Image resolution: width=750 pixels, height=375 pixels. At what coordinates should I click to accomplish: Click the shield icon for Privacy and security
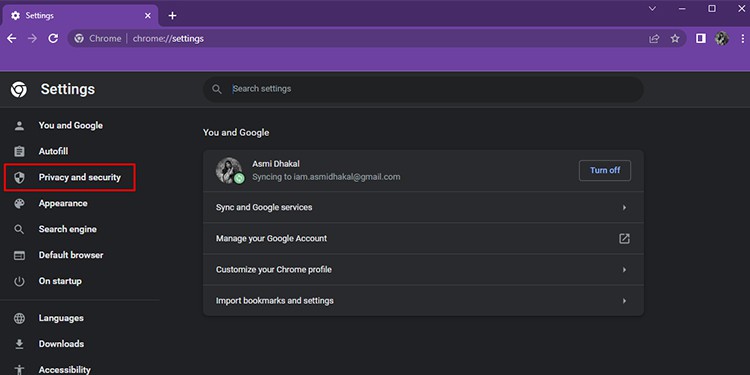[19, 178]
